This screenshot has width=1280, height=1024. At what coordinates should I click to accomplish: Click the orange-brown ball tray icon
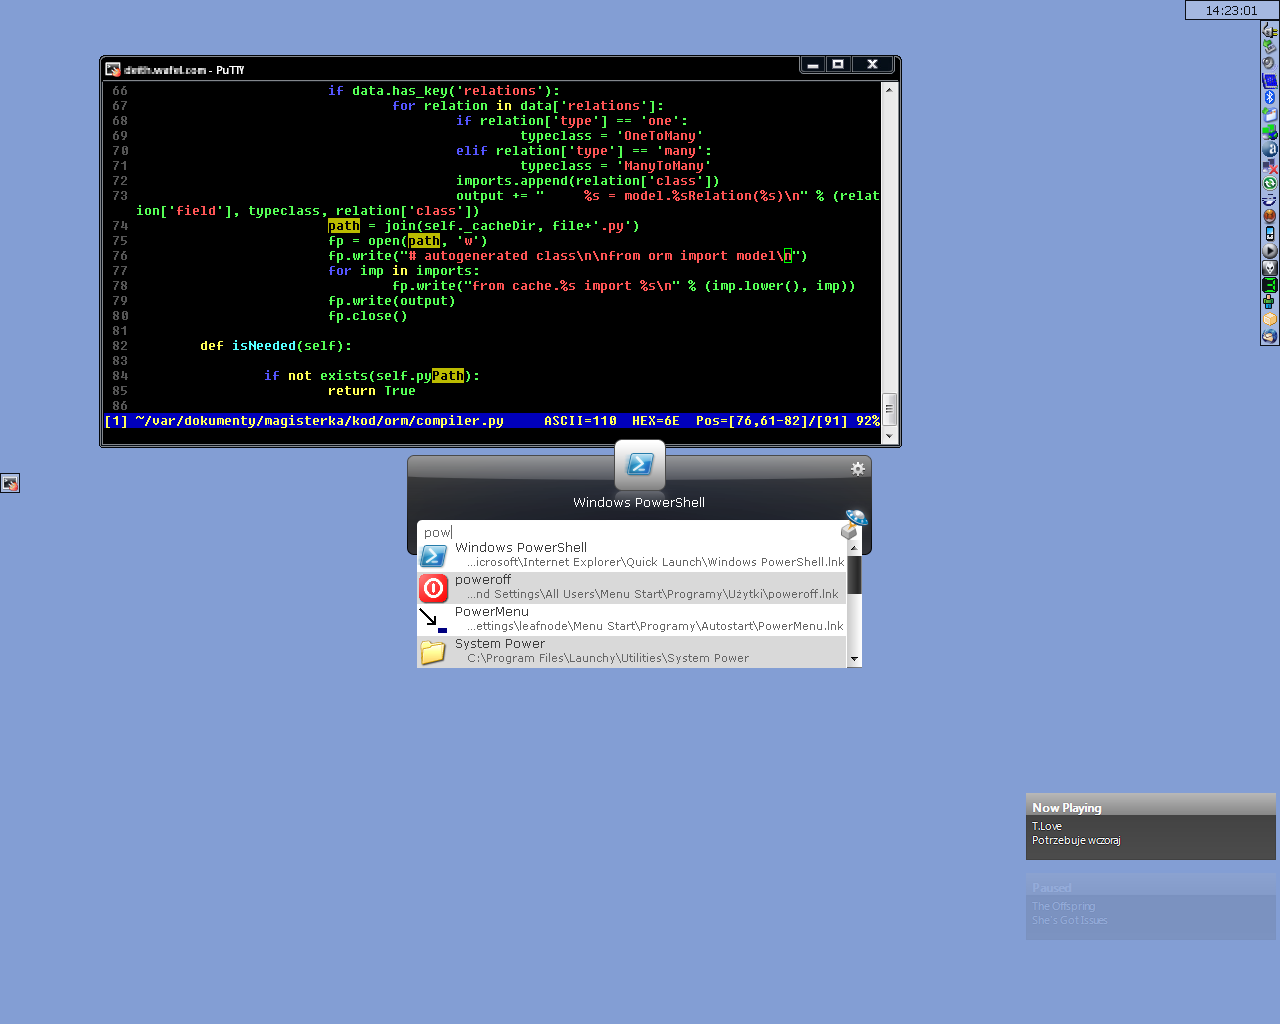click(x=1270, y=217)
